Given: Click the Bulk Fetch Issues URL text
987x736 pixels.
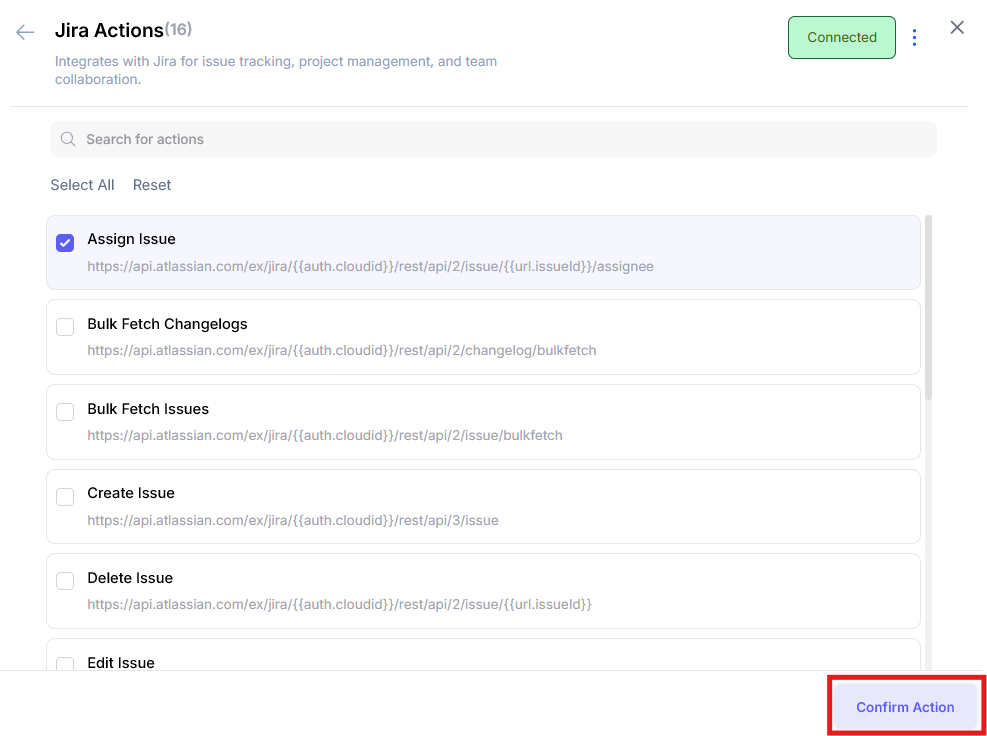Looking at the screenshot, I should tap(324, 436).
